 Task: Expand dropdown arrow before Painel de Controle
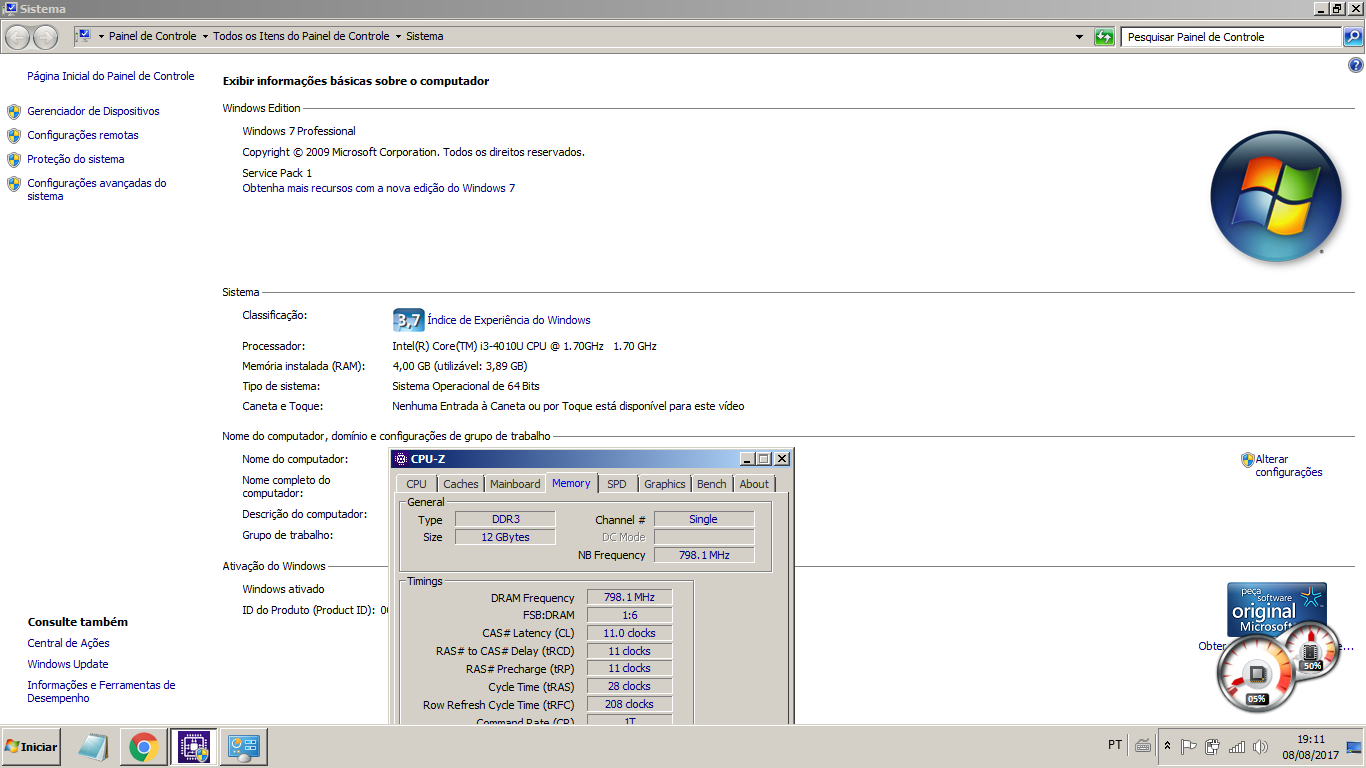click(x=101, y=36)
